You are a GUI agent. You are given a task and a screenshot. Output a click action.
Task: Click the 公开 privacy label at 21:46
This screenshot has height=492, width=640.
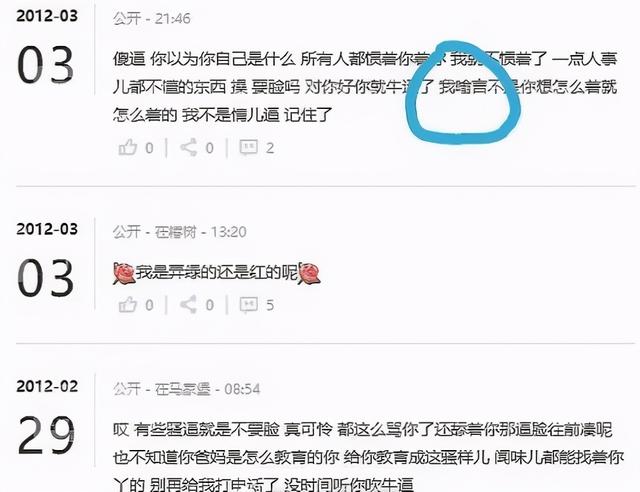(127, 18)
